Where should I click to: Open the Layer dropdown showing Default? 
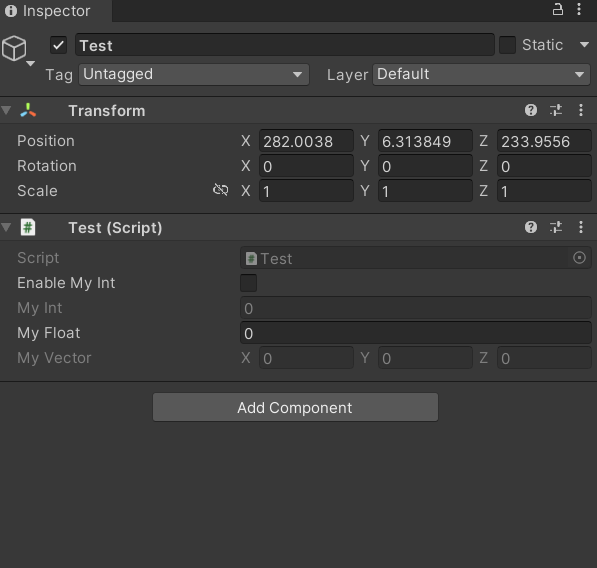(x=481, y=74)
